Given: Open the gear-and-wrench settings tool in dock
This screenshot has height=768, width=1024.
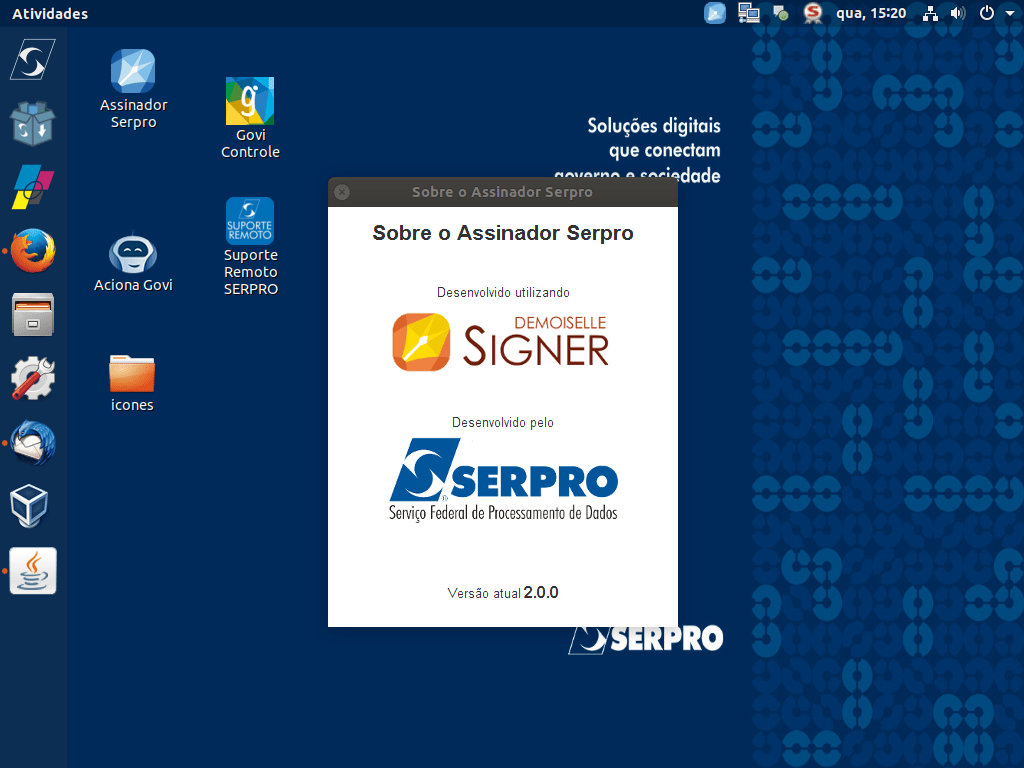Looking at the screenshot, I should point(33,379).
